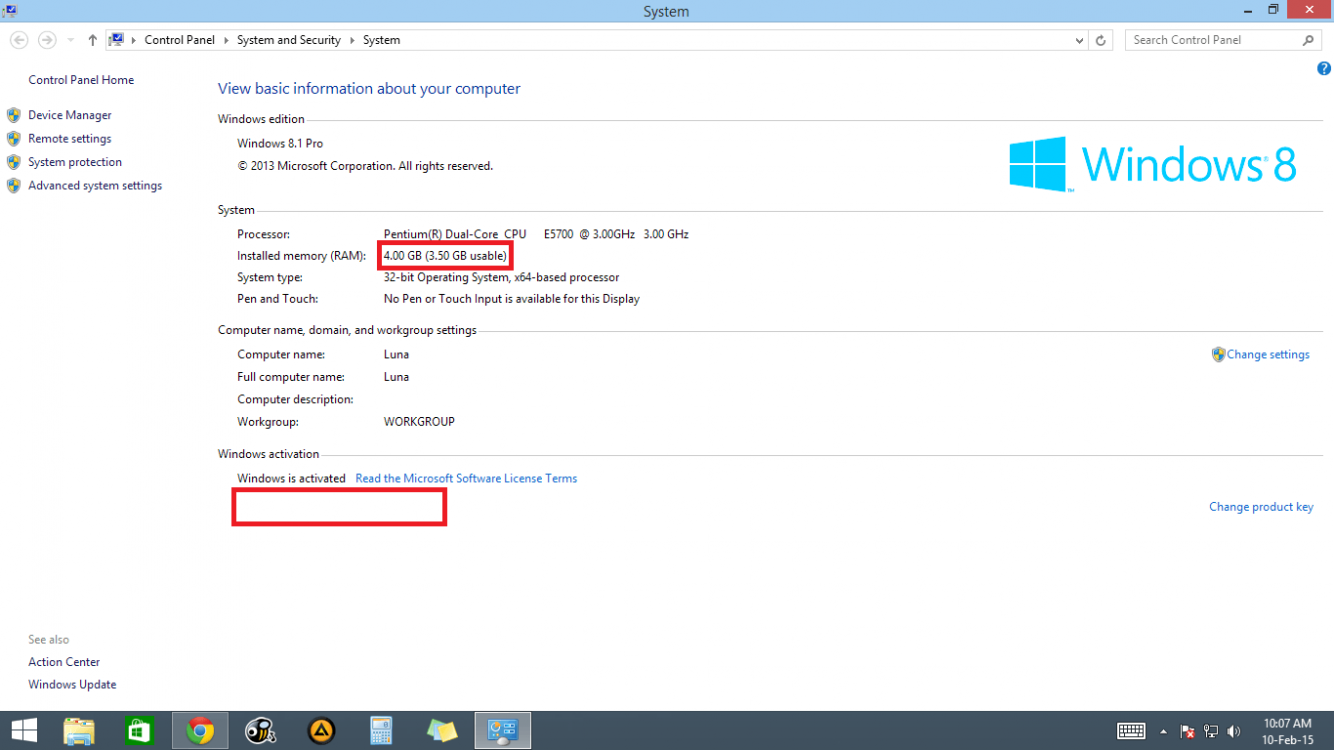Open the orange AIMP player taskbar icon
Image resolution: width=1334 pixels, height=750 pixels.
[321, 731]
